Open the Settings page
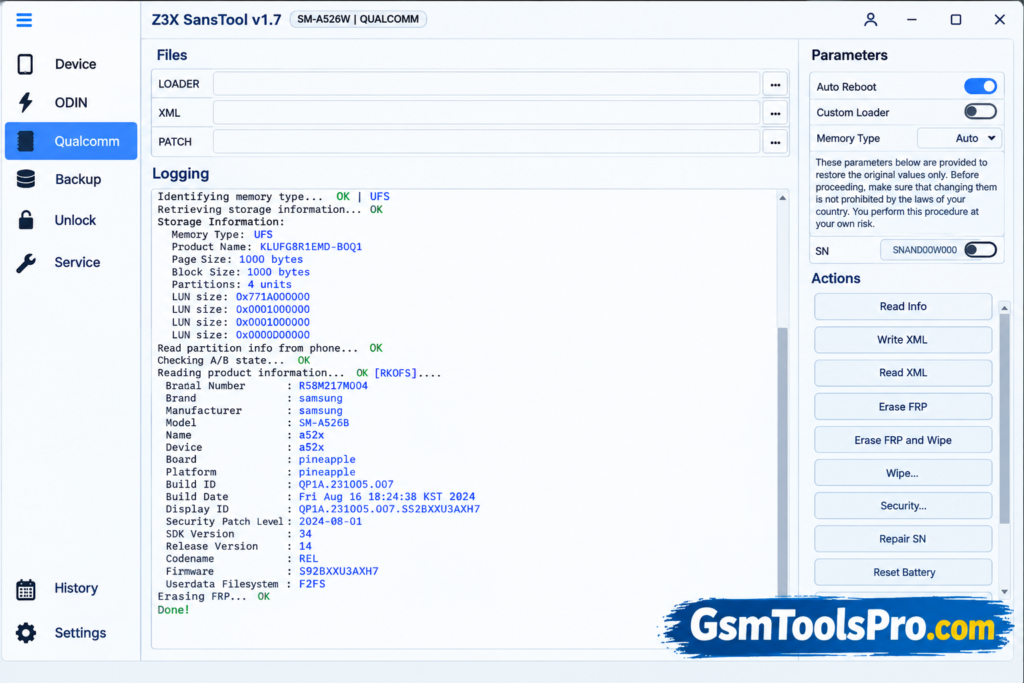This screenshot has height=683, width=1024. (71, 633)
